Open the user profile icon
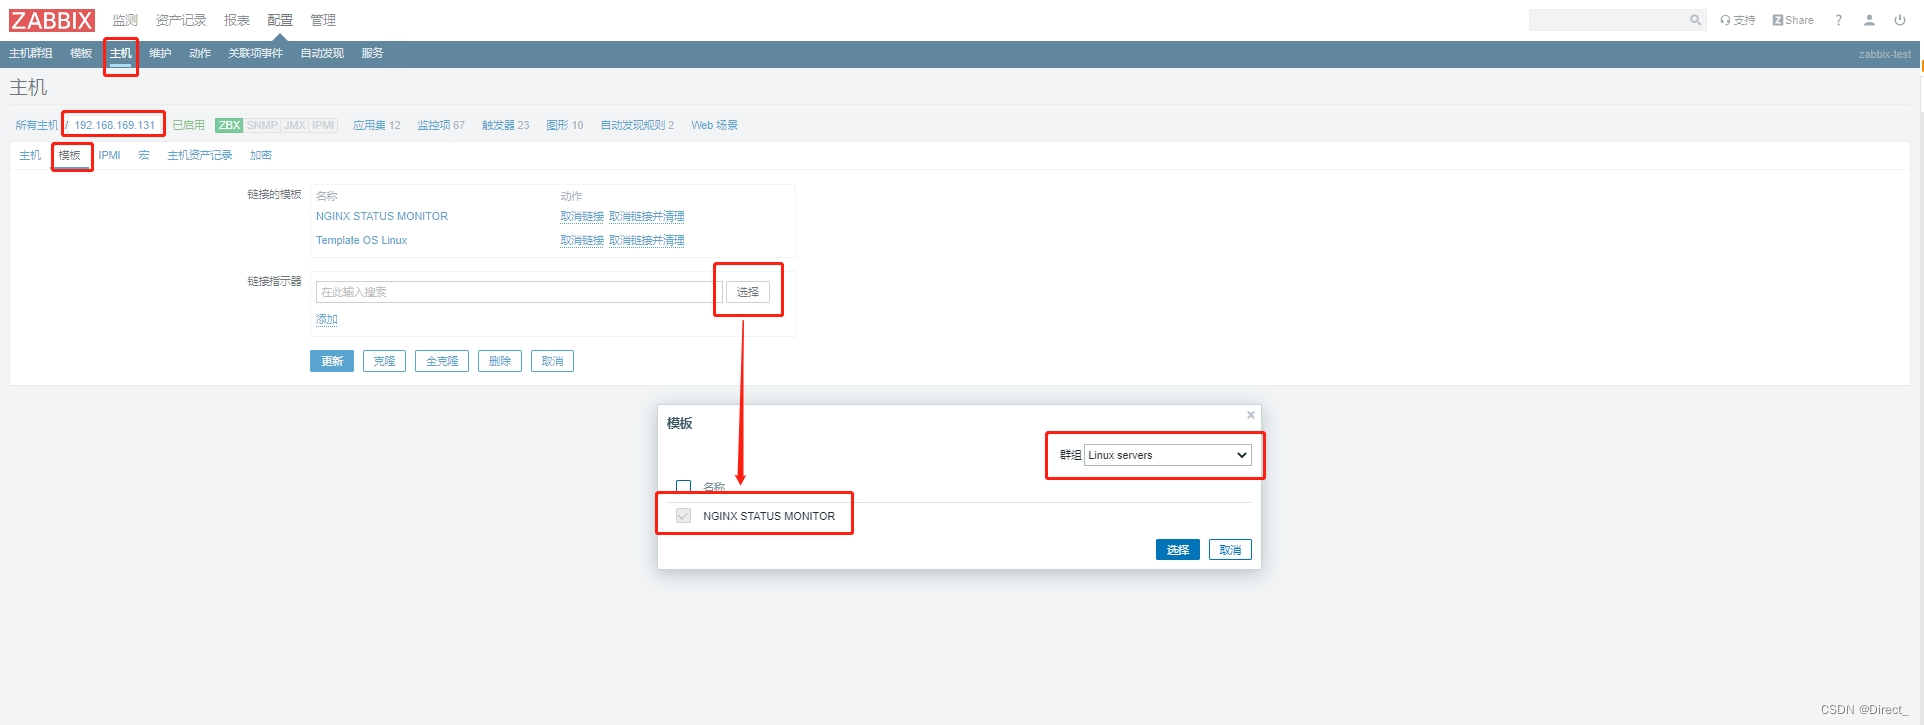 point(1869,20)
